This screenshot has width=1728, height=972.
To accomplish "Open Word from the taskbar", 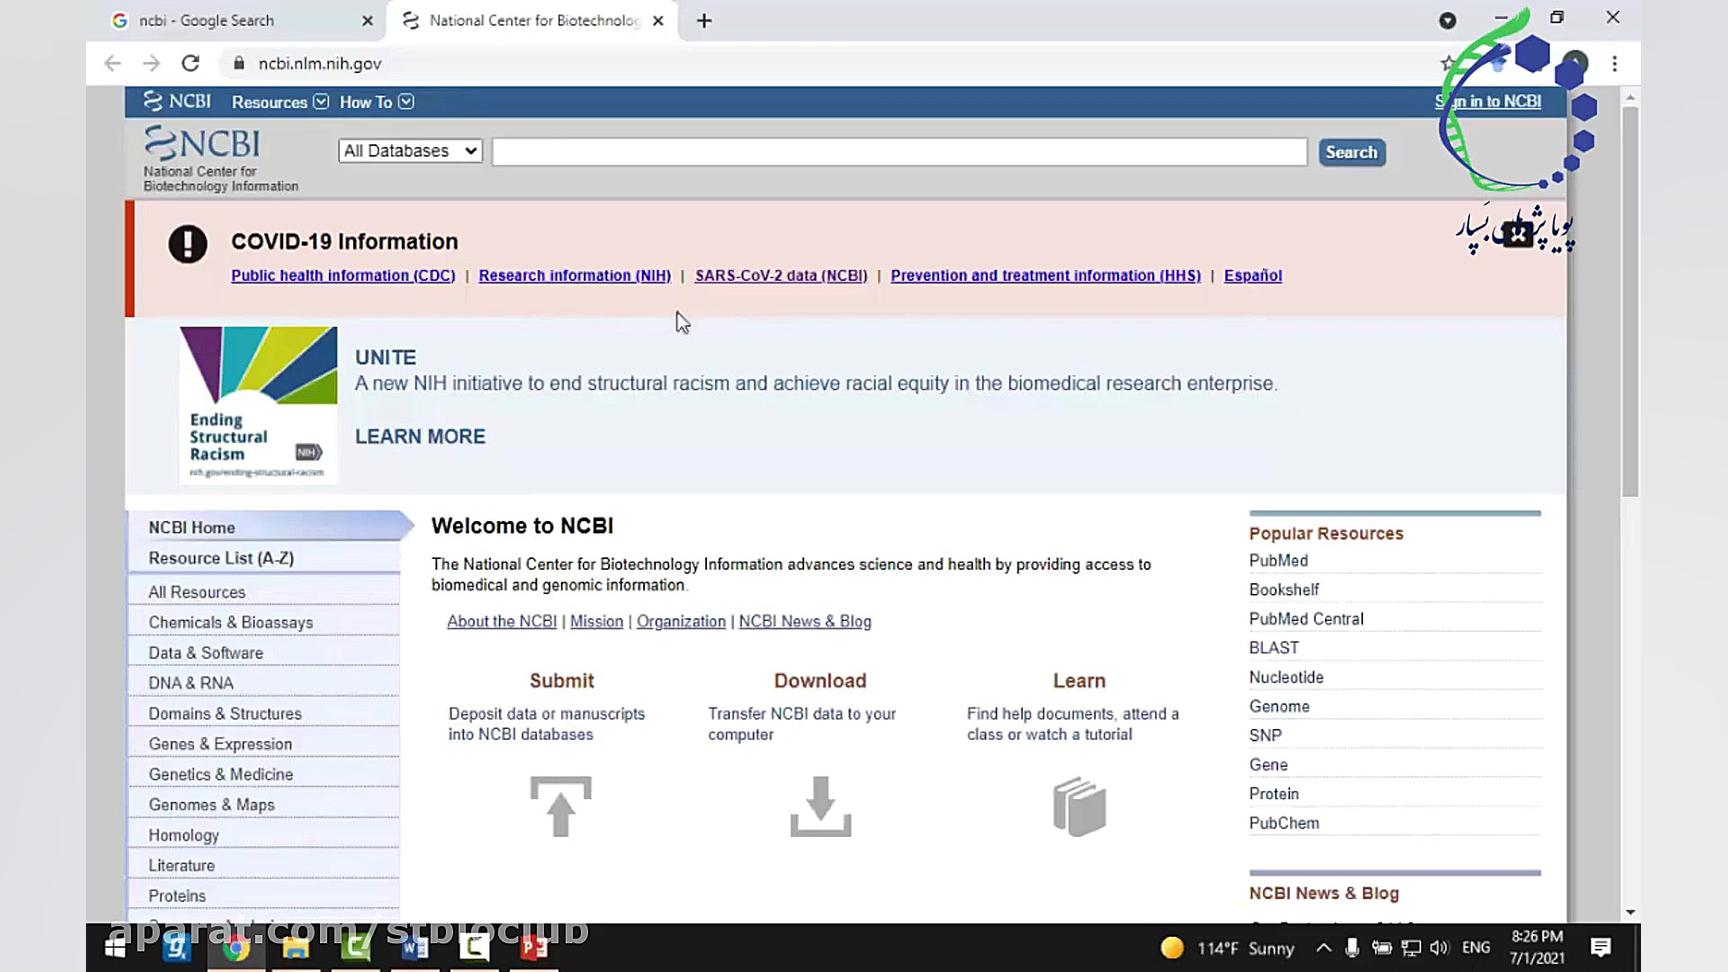I will [415, 946].
